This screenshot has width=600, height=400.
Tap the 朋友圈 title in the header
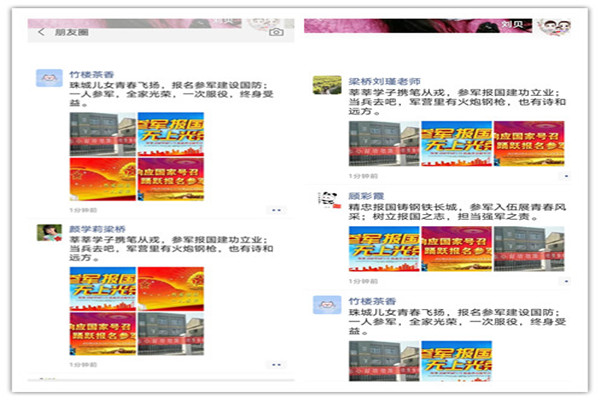click(71, 33)
